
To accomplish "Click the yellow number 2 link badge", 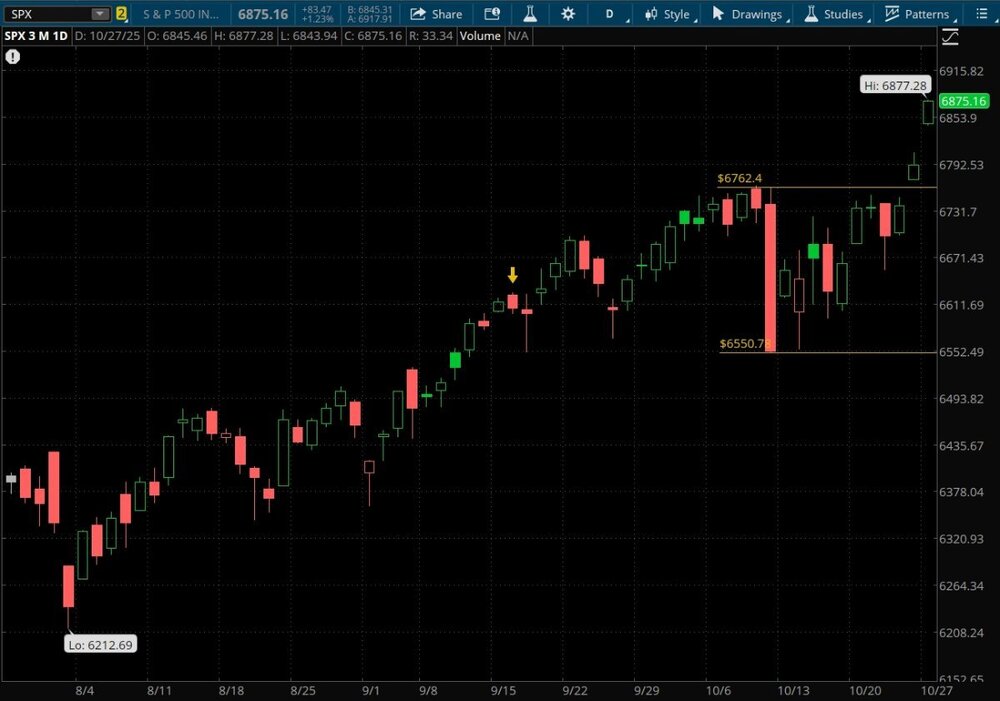I will pyautogui.click(x=121, y=14).
